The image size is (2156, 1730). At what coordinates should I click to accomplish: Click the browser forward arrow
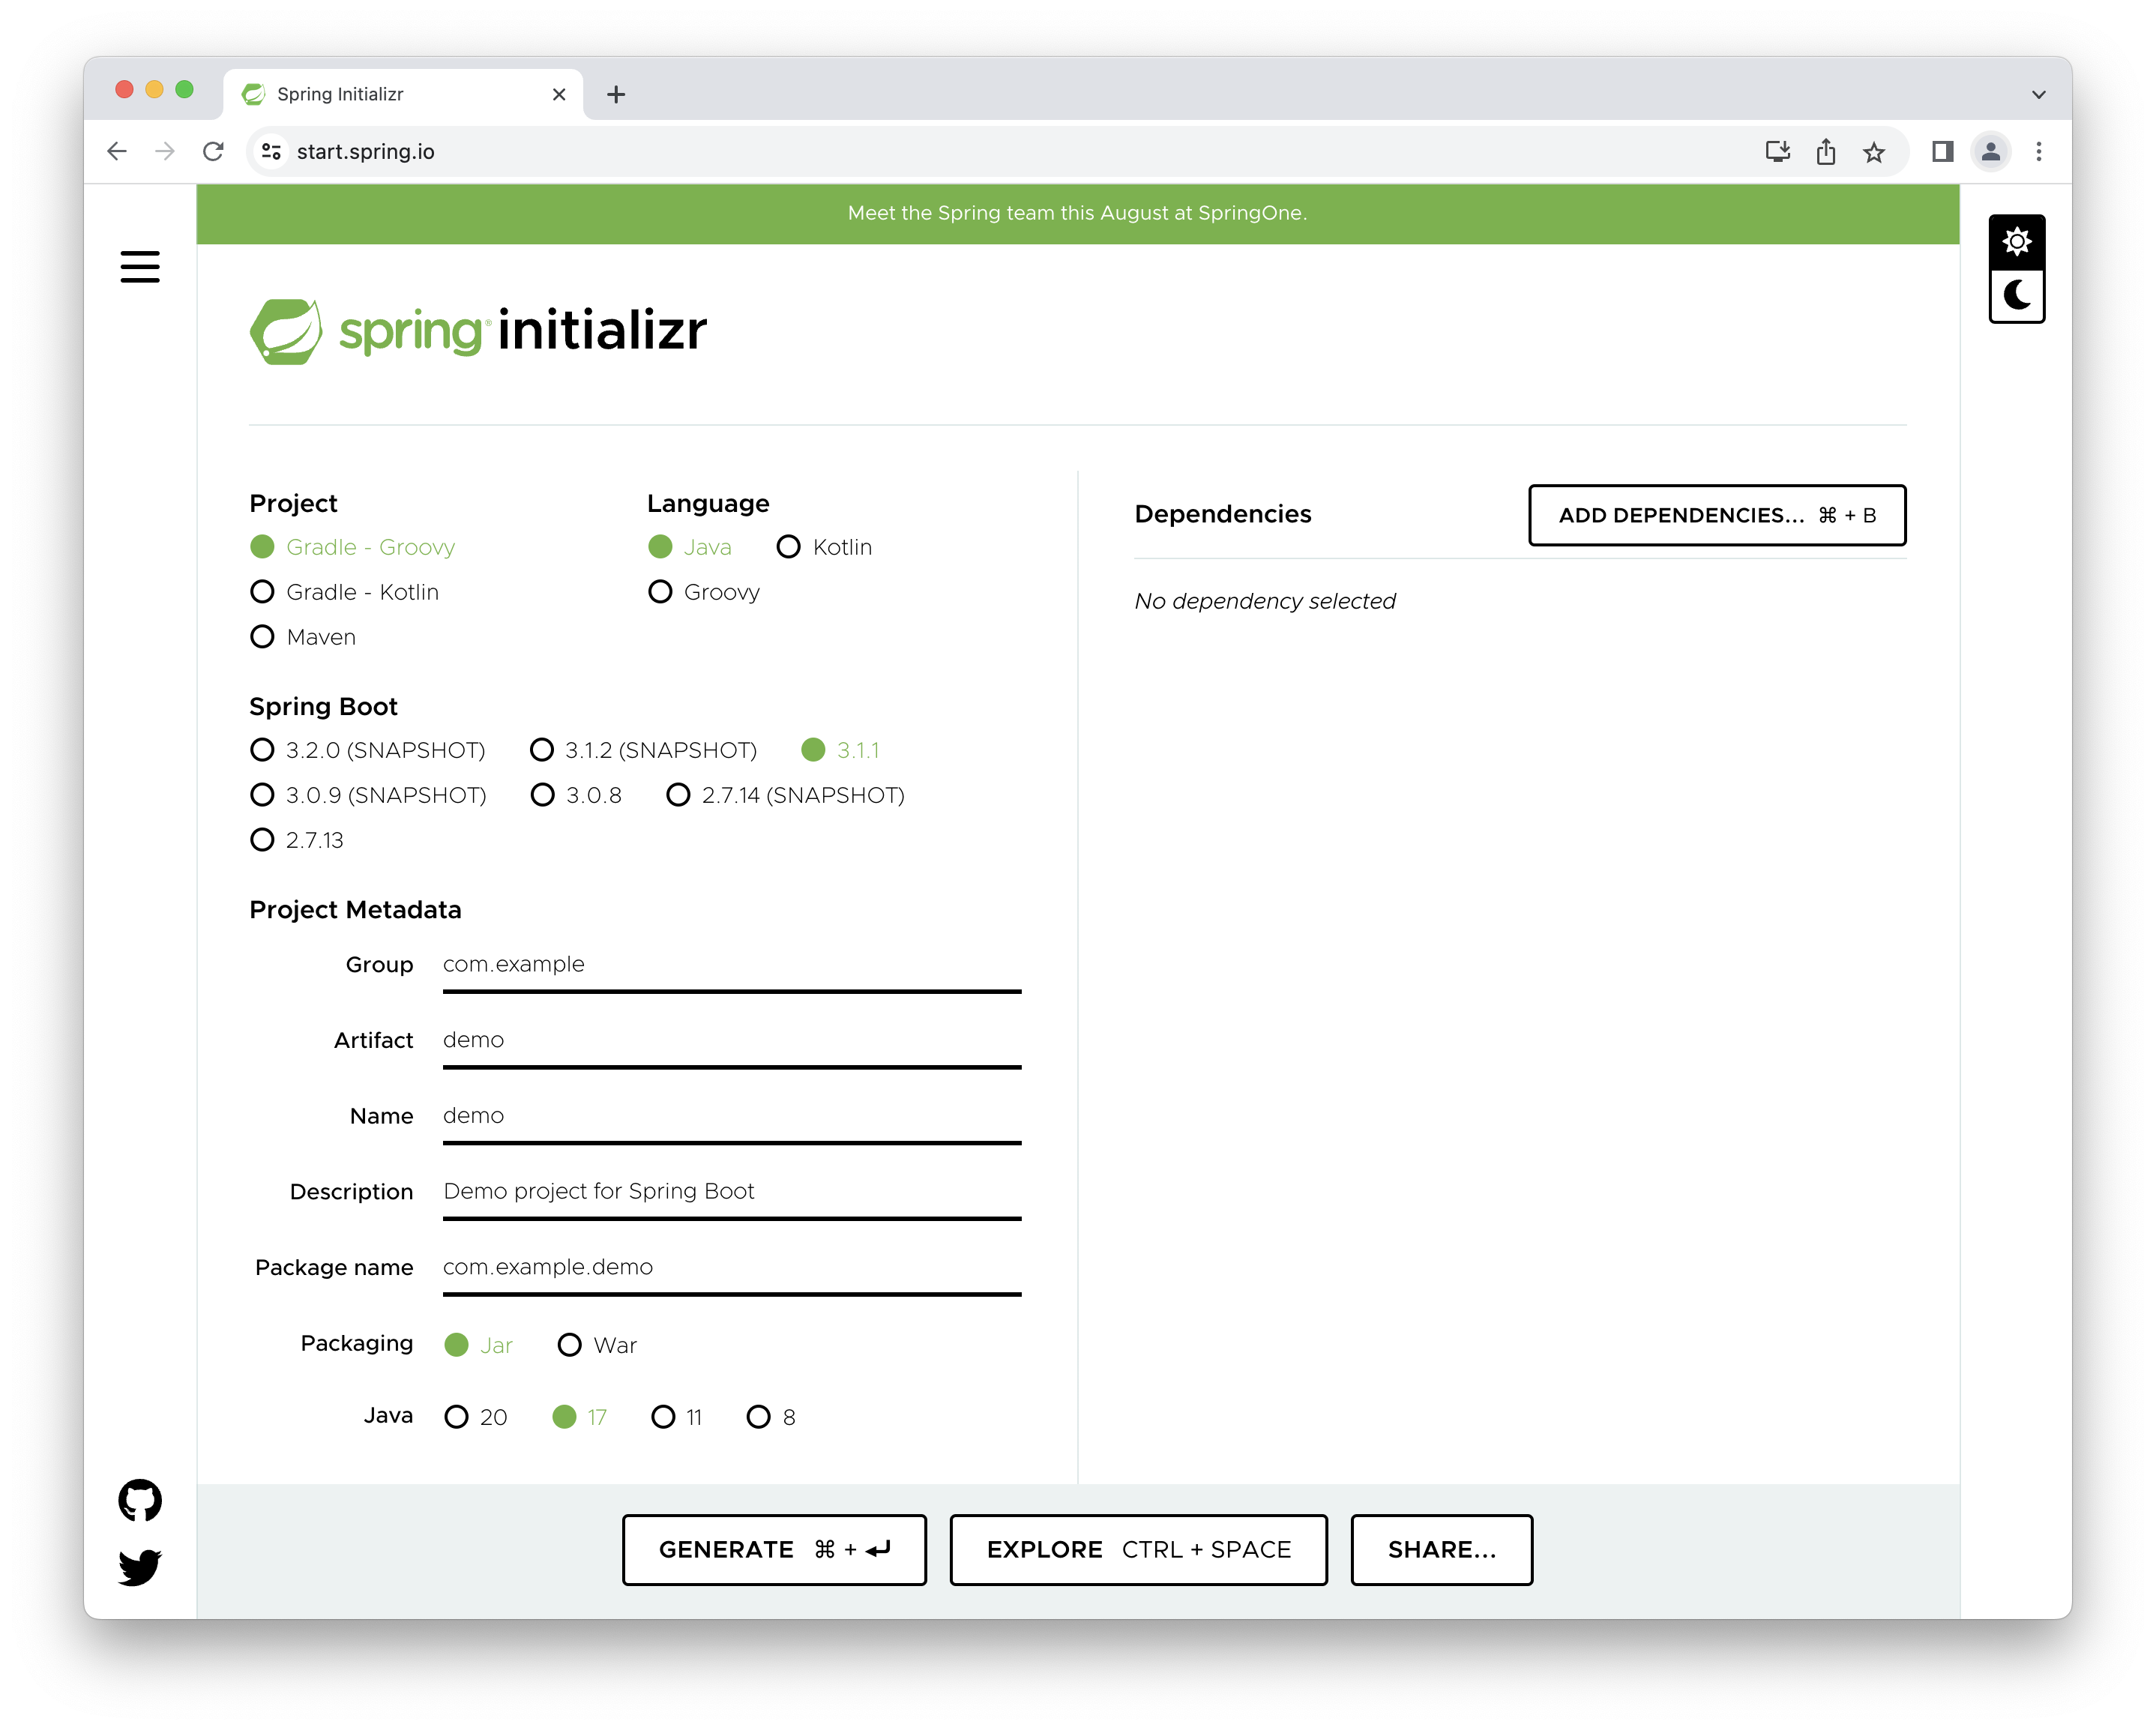[165, 151]
